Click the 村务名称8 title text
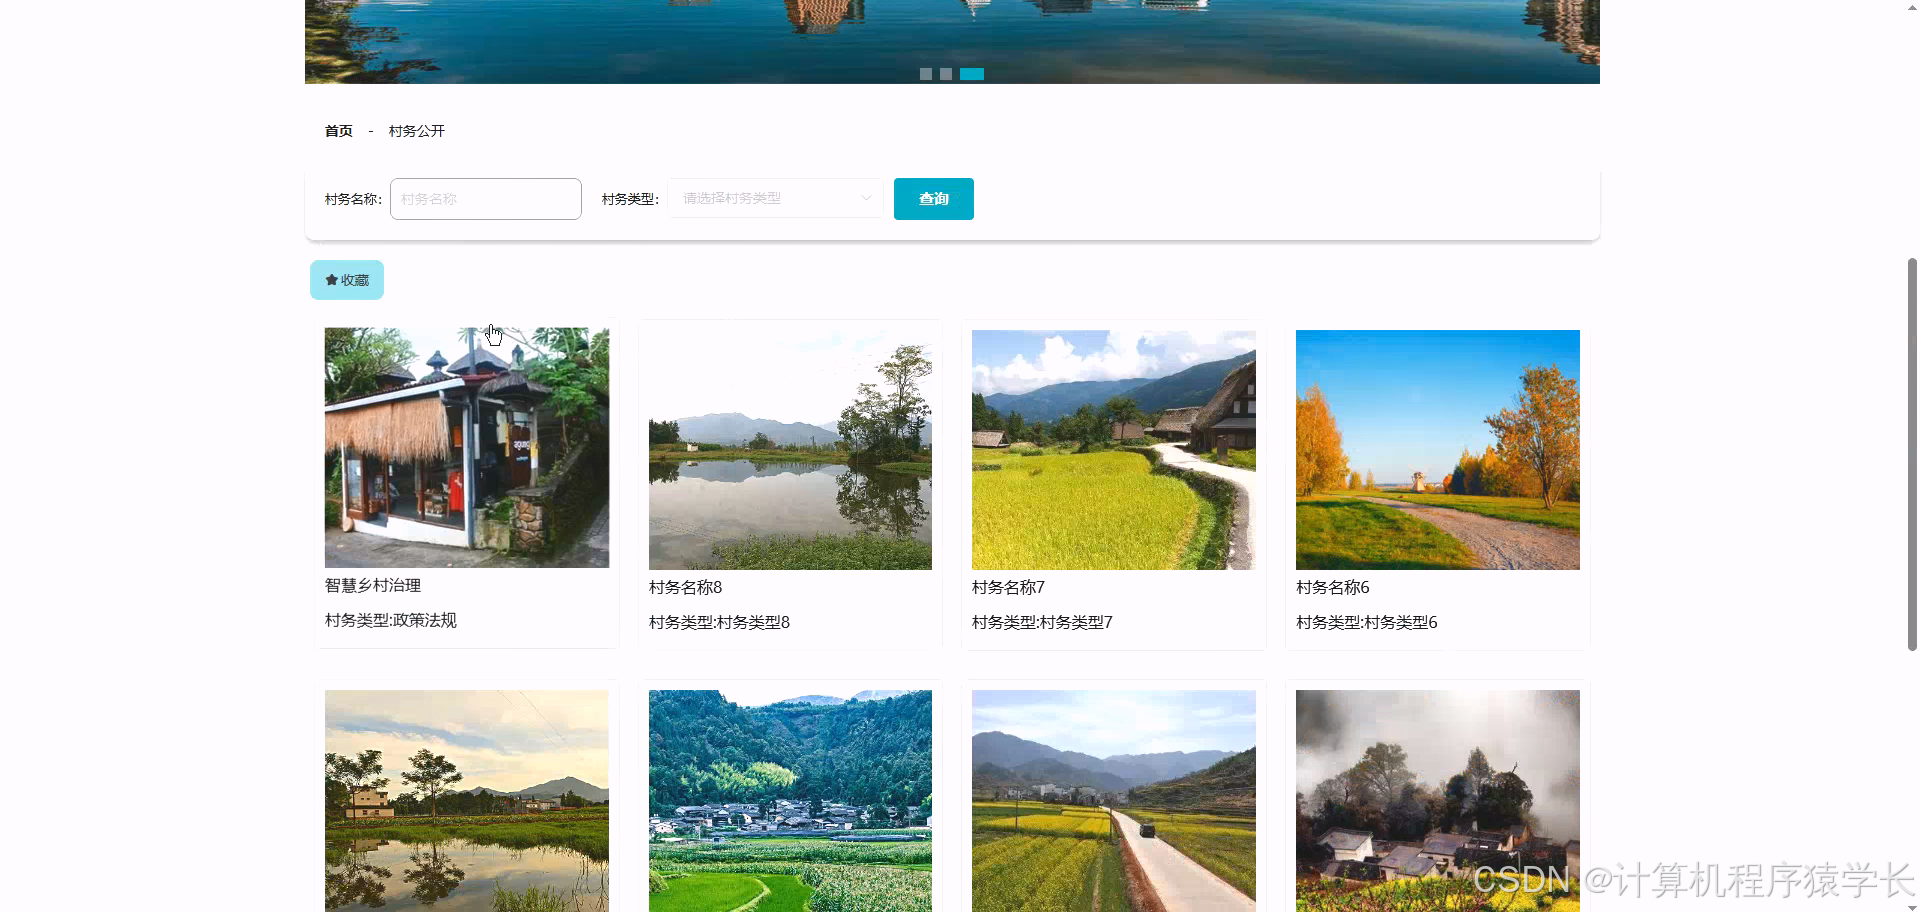The image size is (1920, 912). coord(685,587)
